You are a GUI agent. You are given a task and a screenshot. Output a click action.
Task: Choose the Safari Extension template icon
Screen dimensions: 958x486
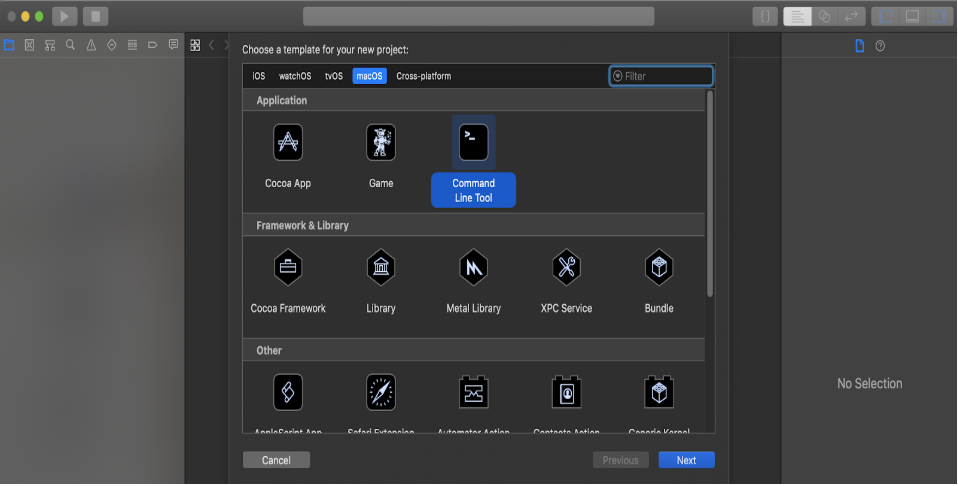[381, 392]
